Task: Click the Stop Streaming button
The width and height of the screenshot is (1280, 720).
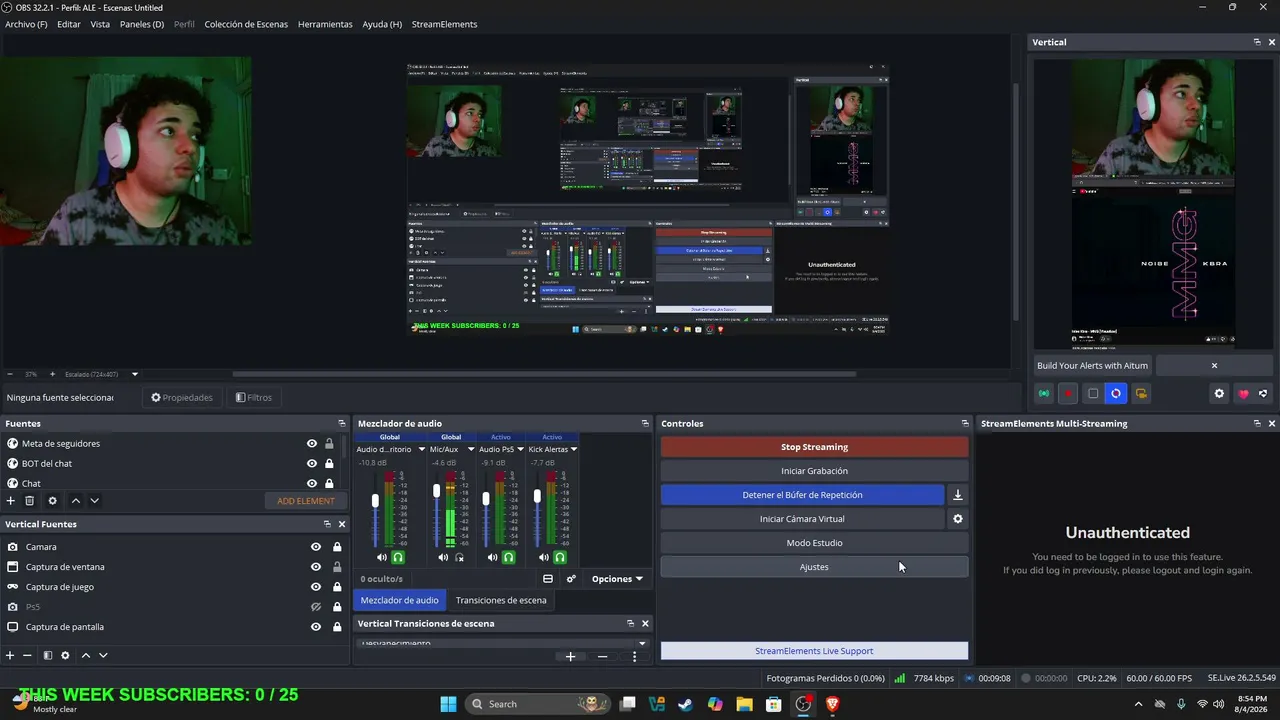Action: coord(814,447)
